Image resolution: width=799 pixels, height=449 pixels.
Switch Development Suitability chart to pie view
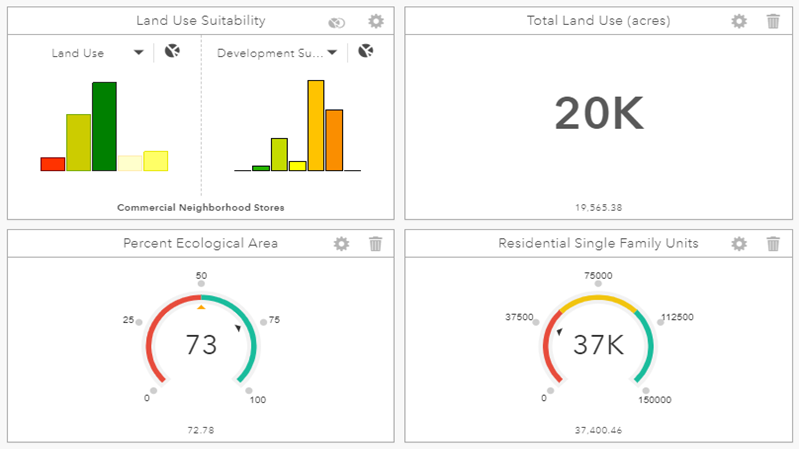[365, 52]
